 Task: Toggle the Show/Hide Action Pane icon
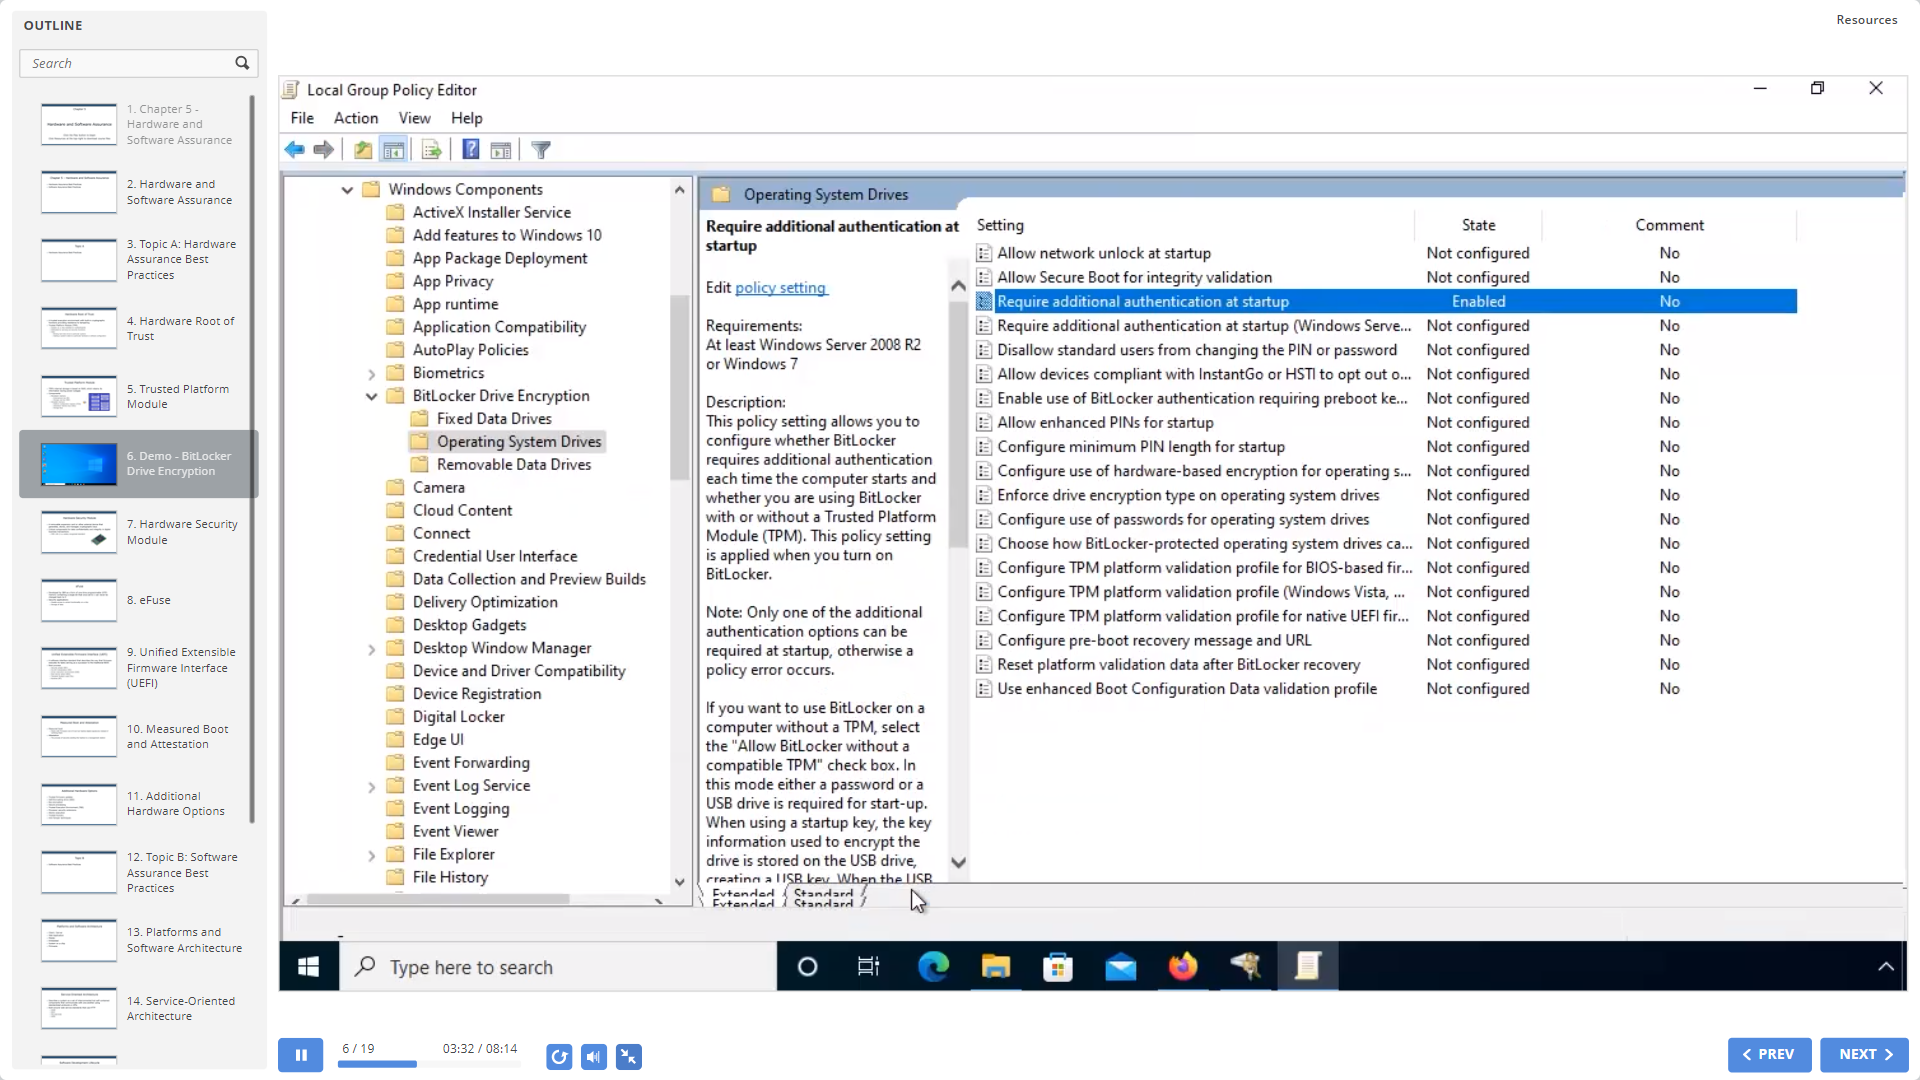pyautogui.click(x=501, y=150)
